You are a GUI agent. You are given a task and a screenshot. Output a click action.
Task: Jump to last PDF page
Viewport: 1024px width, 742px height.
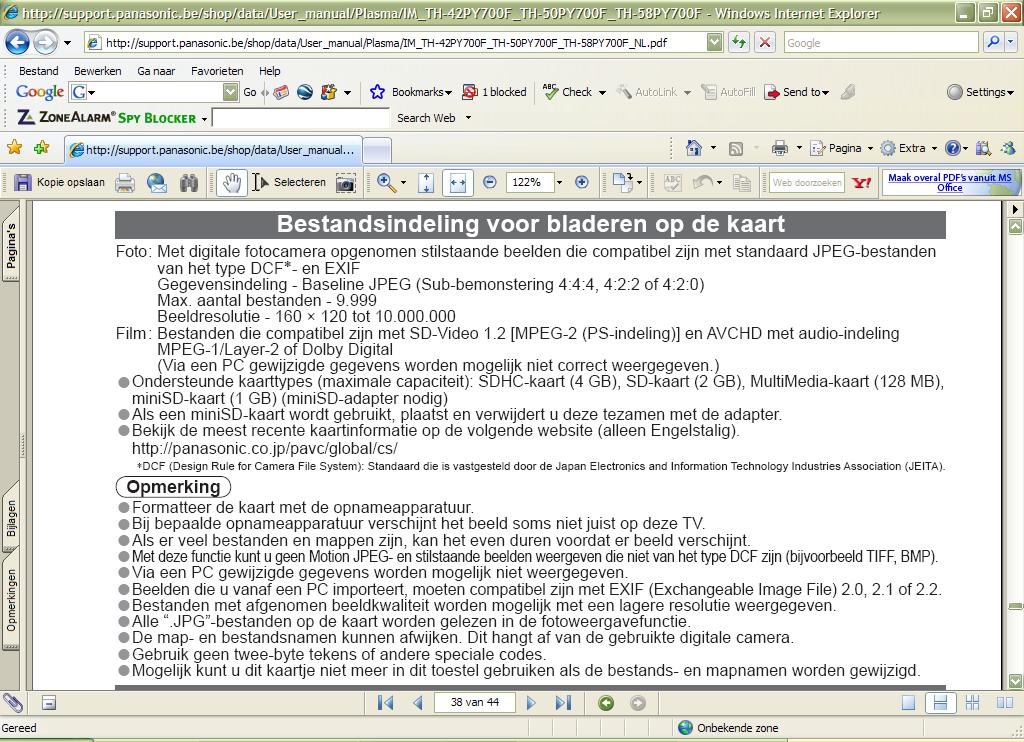tap(563, 703)
